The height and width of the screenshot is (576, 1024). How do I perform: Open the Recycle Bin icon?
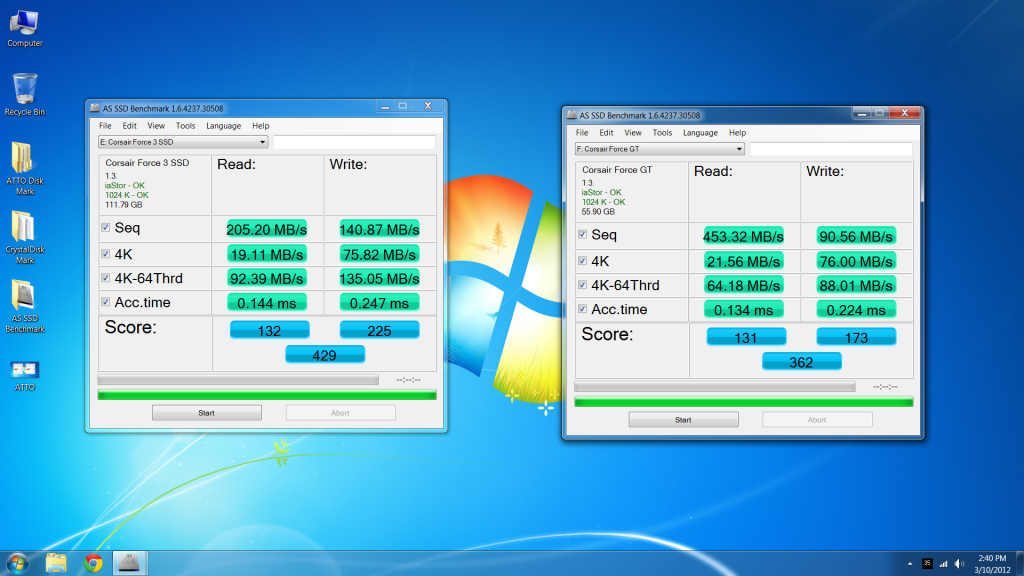click(x=25, y=94)
